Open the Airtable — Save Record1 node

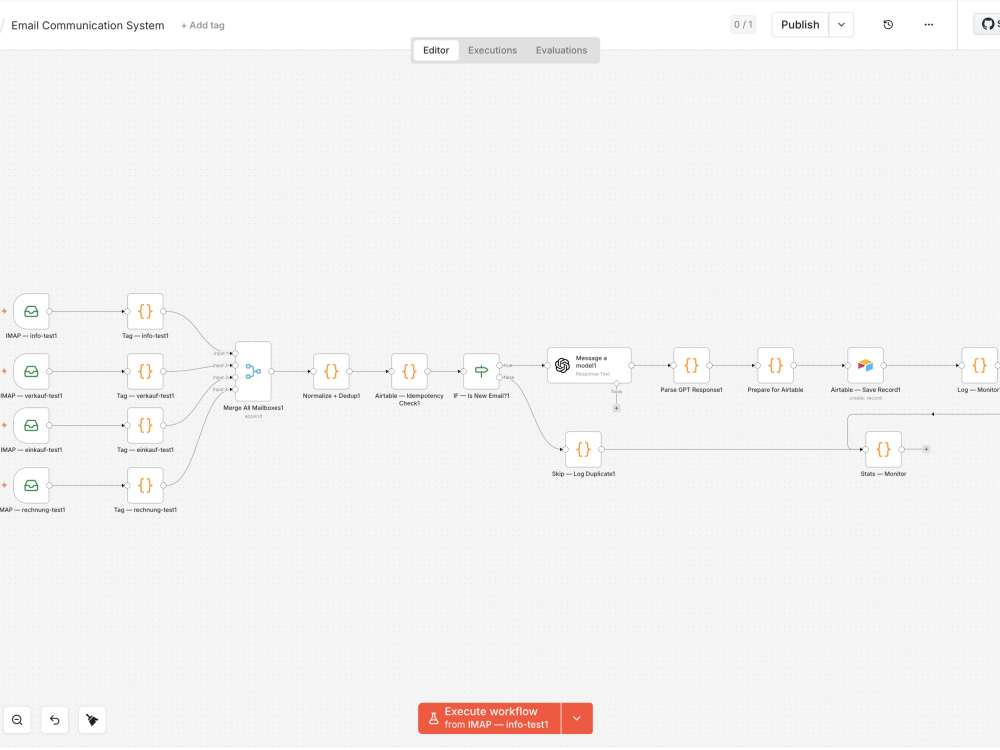tap(865, 365)
